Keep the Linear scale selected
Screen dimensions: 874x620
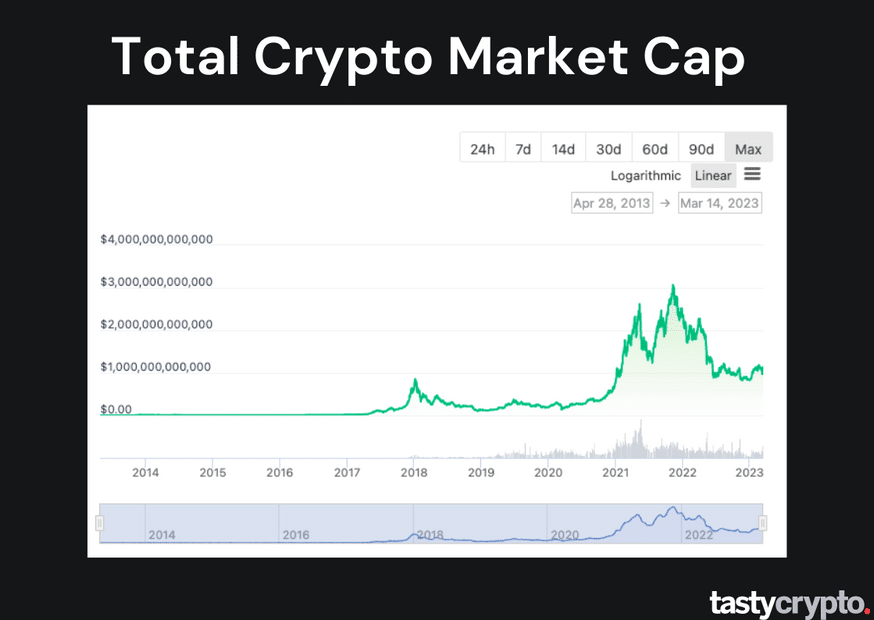[713, 175]
